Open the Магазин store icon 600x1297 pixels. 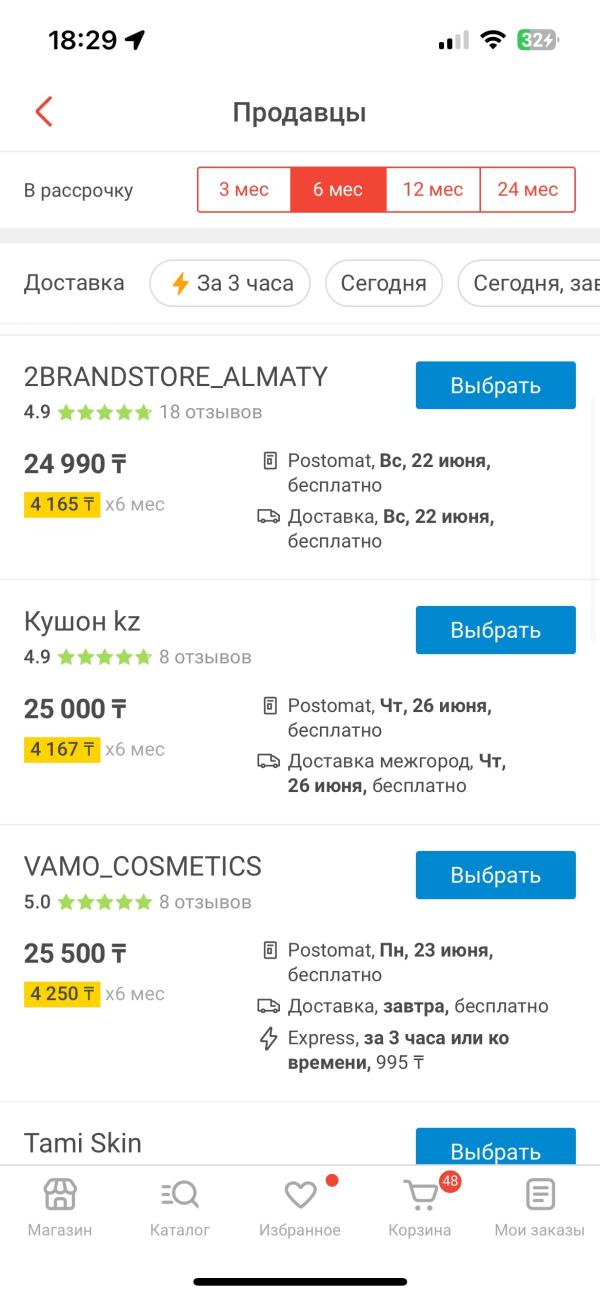(60, 1194)
